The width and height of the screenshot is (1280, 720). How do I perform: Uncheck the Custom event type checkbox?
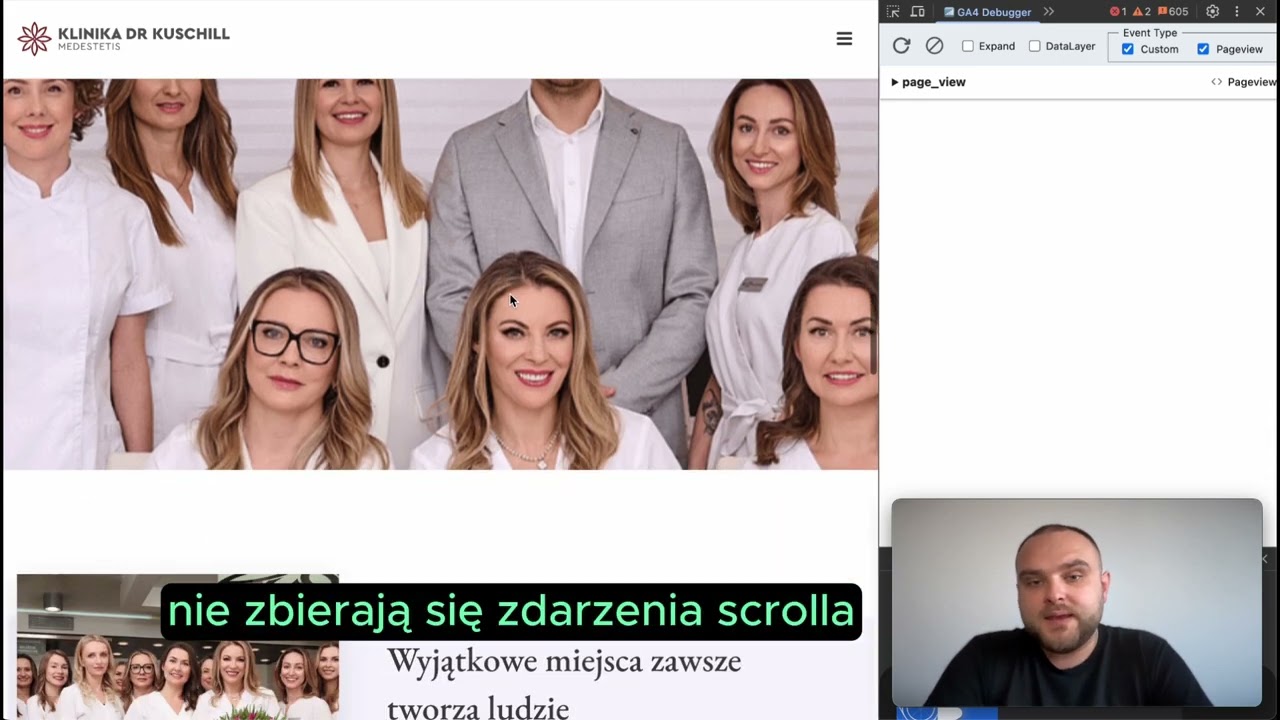click(1128, 49)
